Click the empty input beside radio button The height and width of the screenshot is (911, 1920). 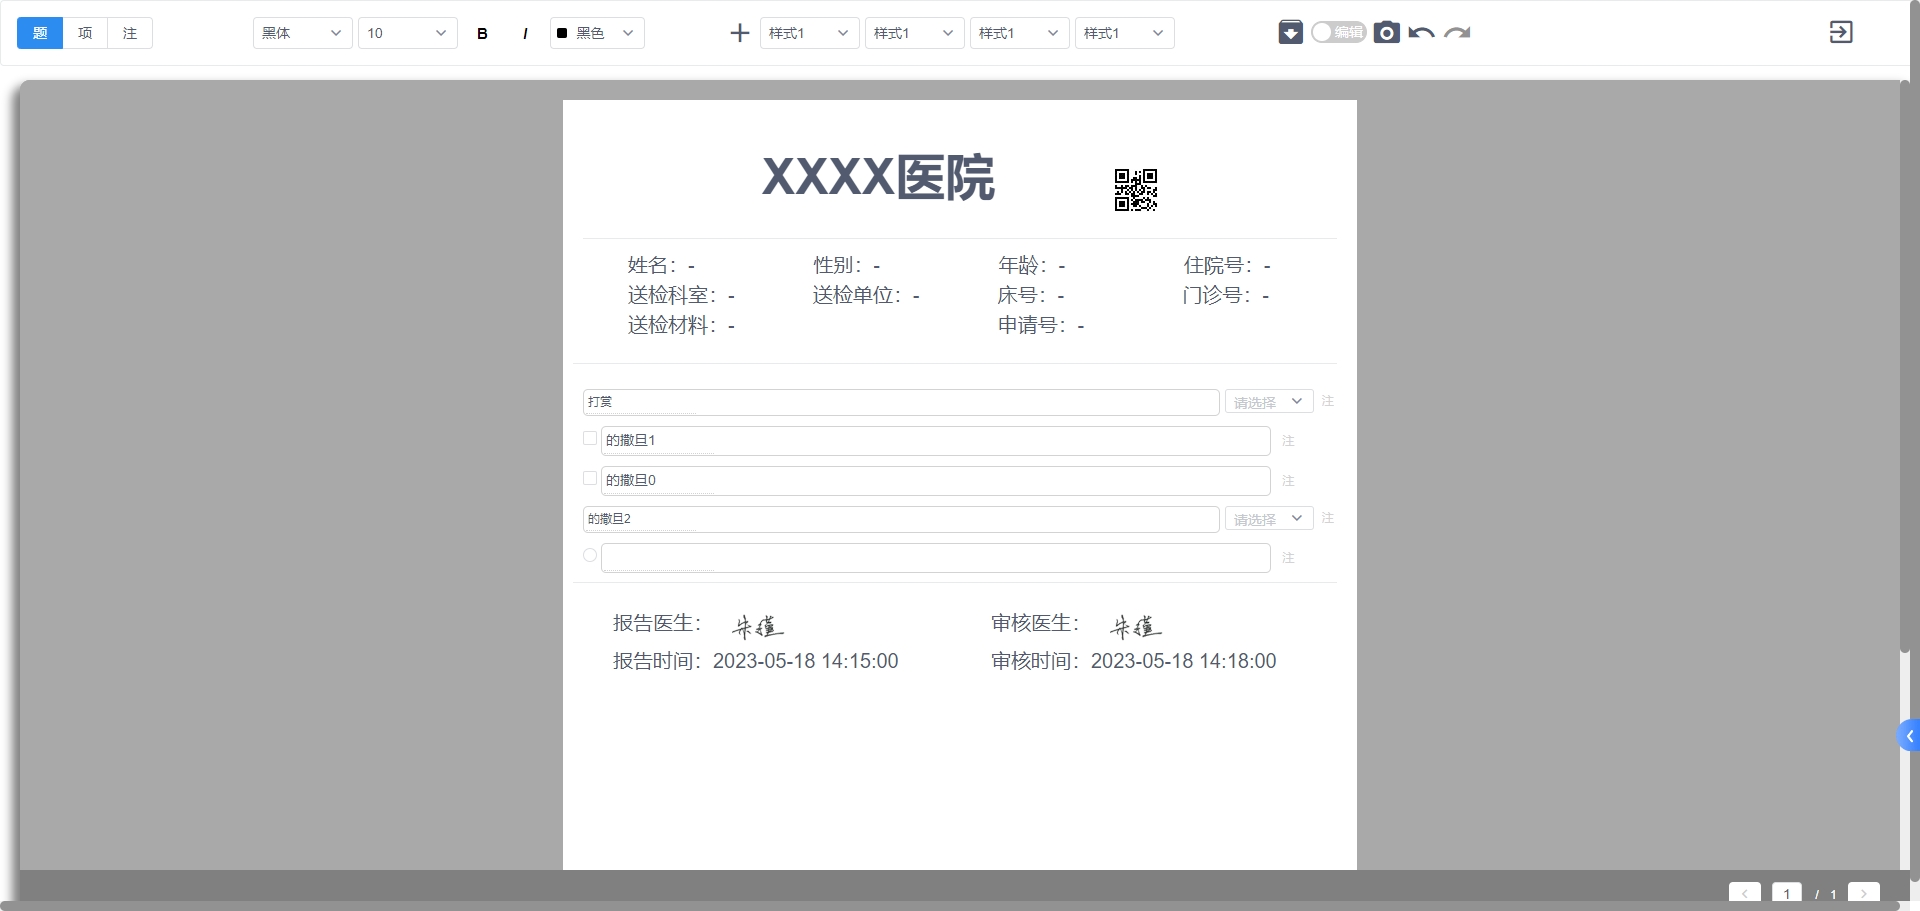click(x=936, y=558)
